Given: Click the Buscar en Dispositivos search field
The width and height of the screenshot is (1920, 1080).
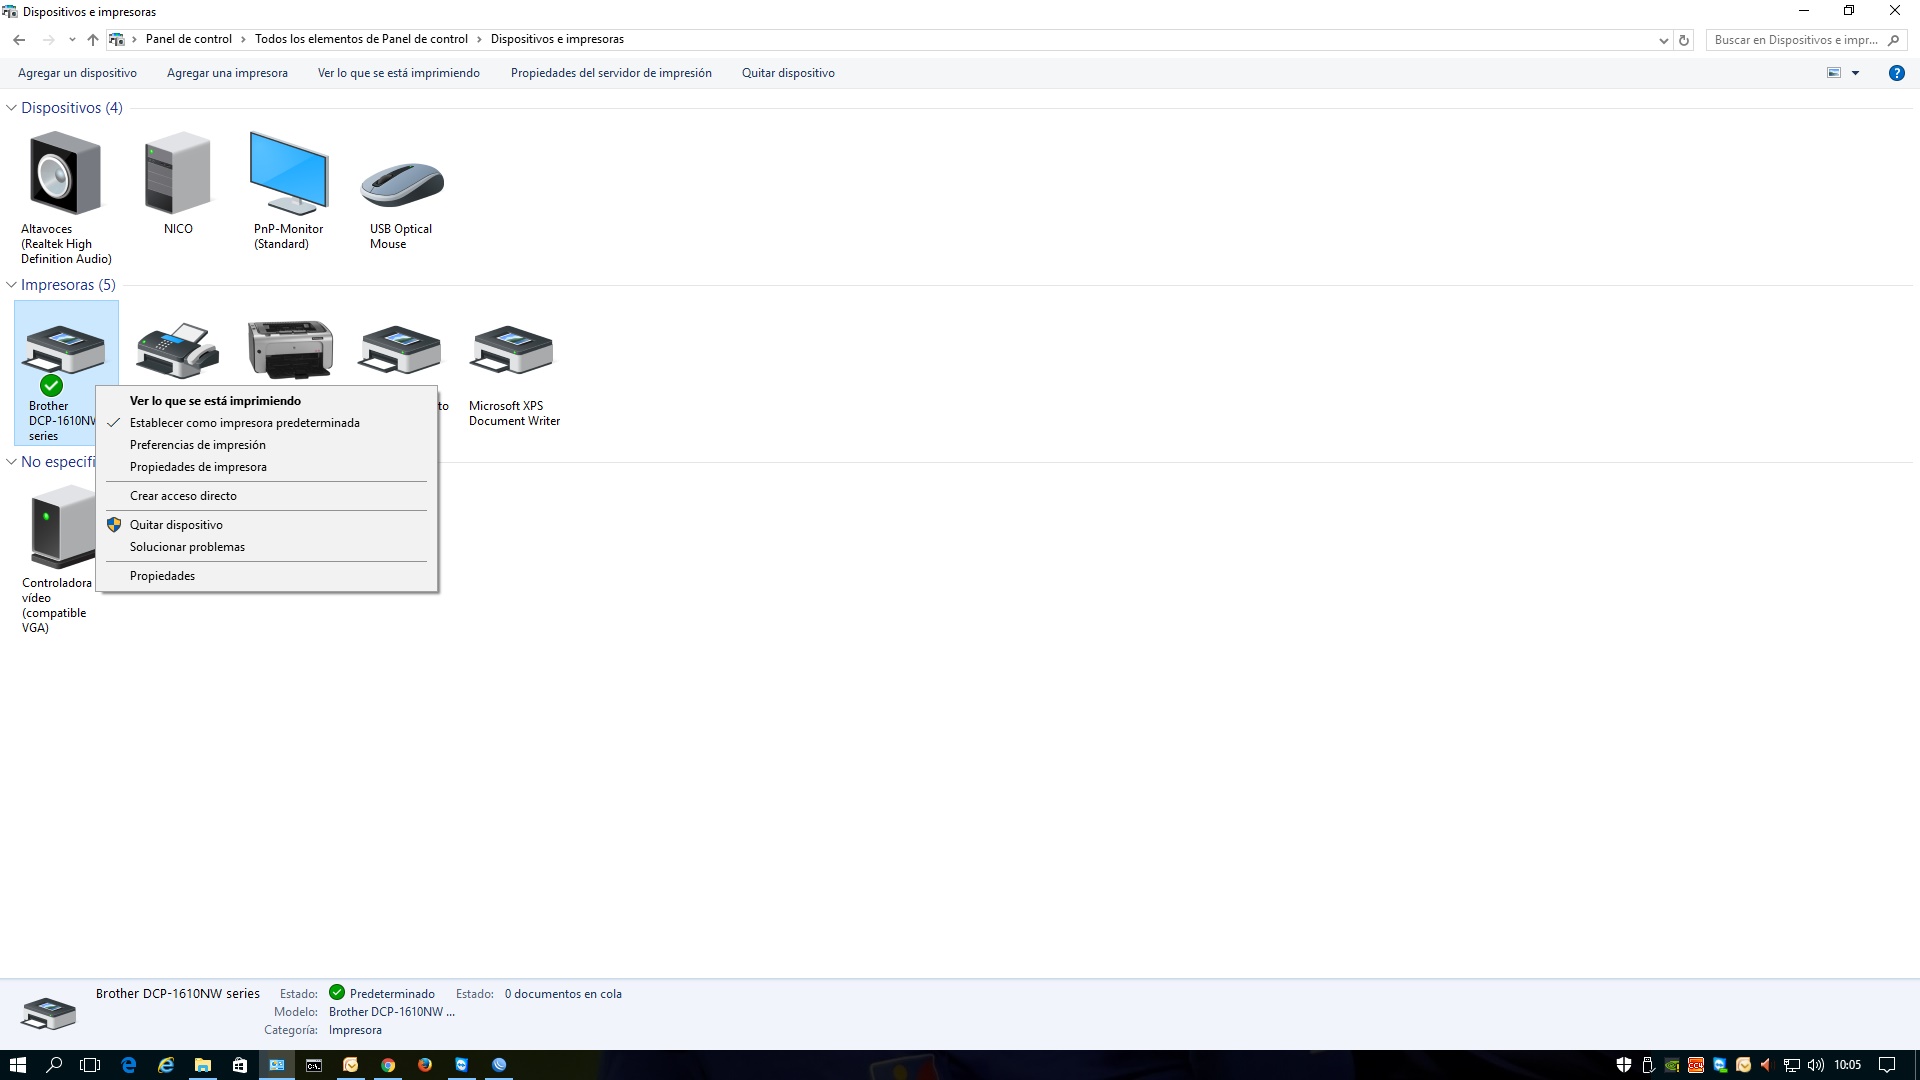Looking at the screenshot, I should 1795,40.
